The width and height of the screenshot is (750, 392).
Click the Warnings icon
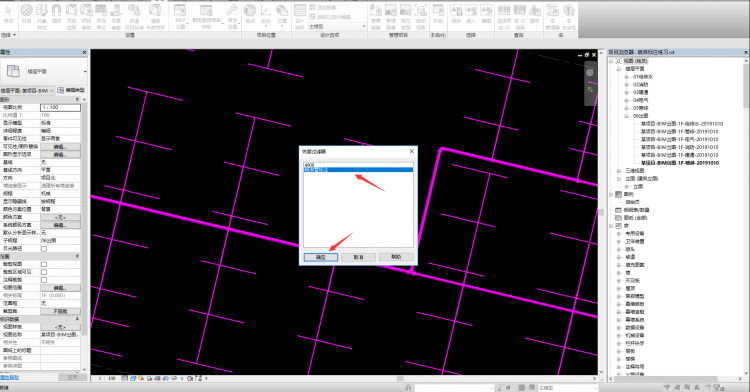535,14
